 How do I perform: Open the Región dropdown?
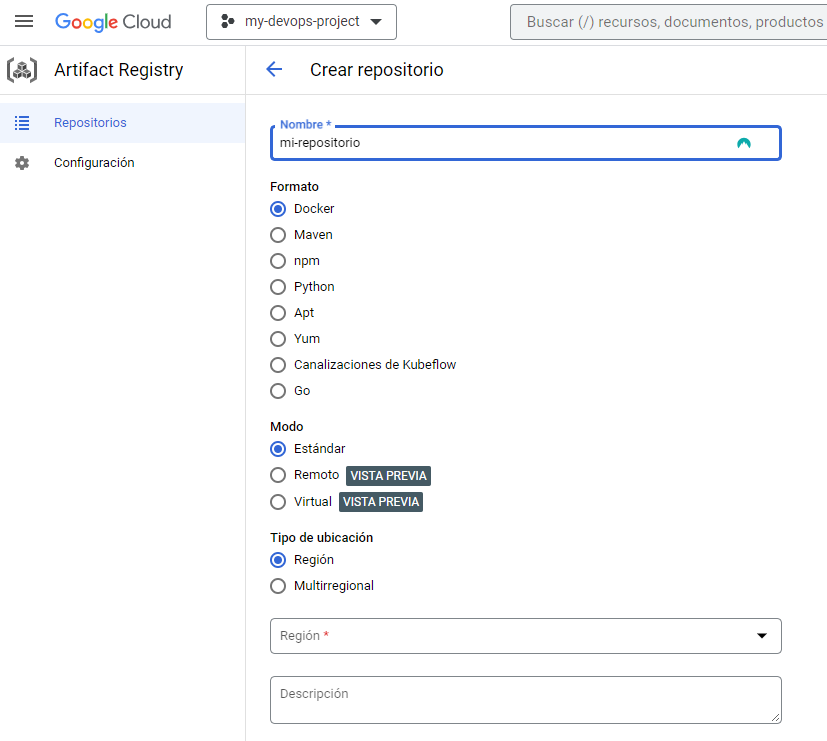tap(526, 636)
